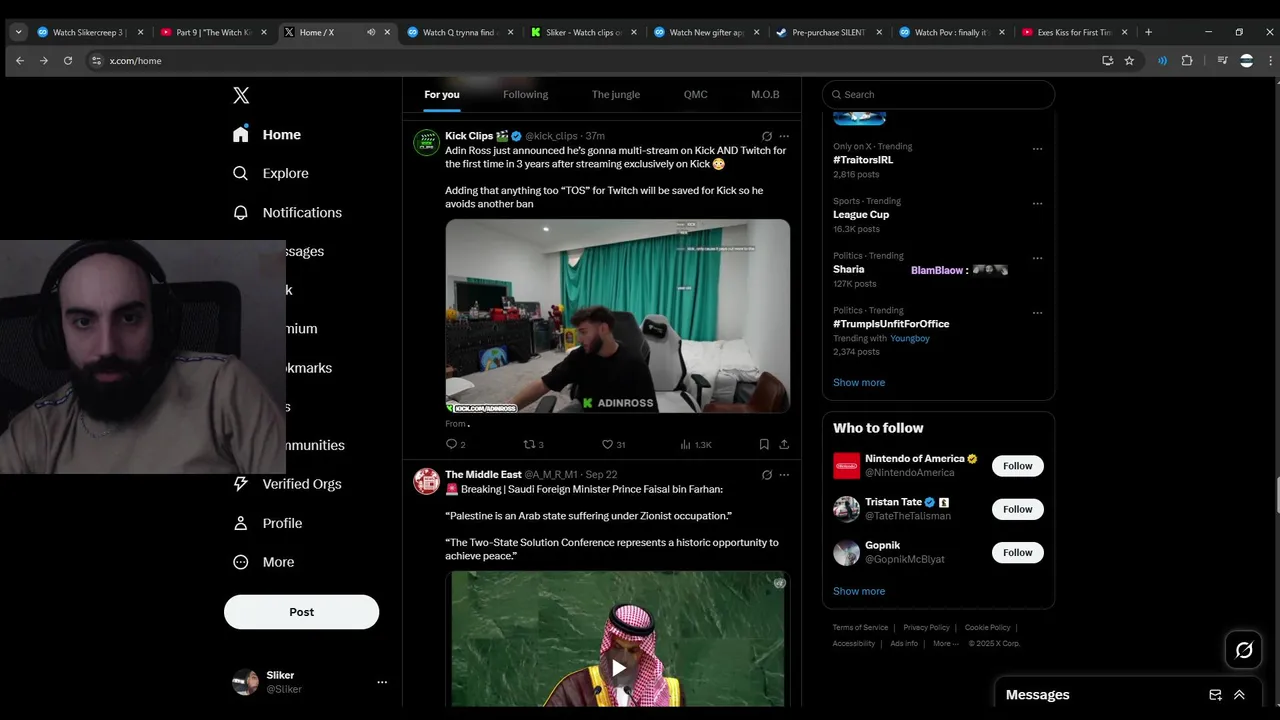Screen dimensions: 1280x720
Task: Open the more options menu on The Middle East post
Action: 784,475
